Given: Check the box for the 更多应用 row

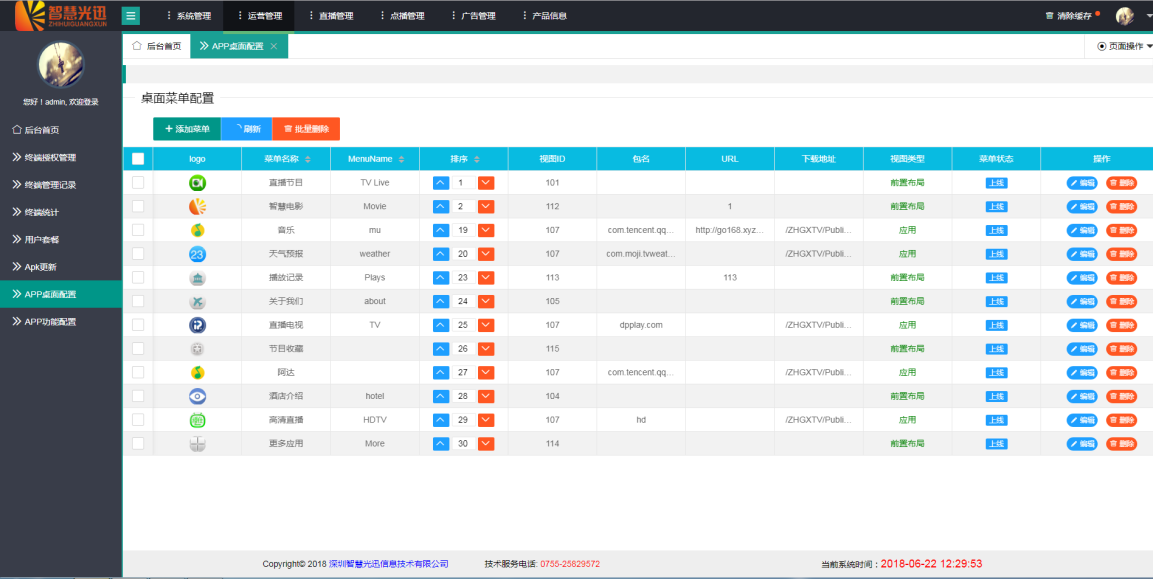Looking at the screenshot, I should click(x=138, y=443).
